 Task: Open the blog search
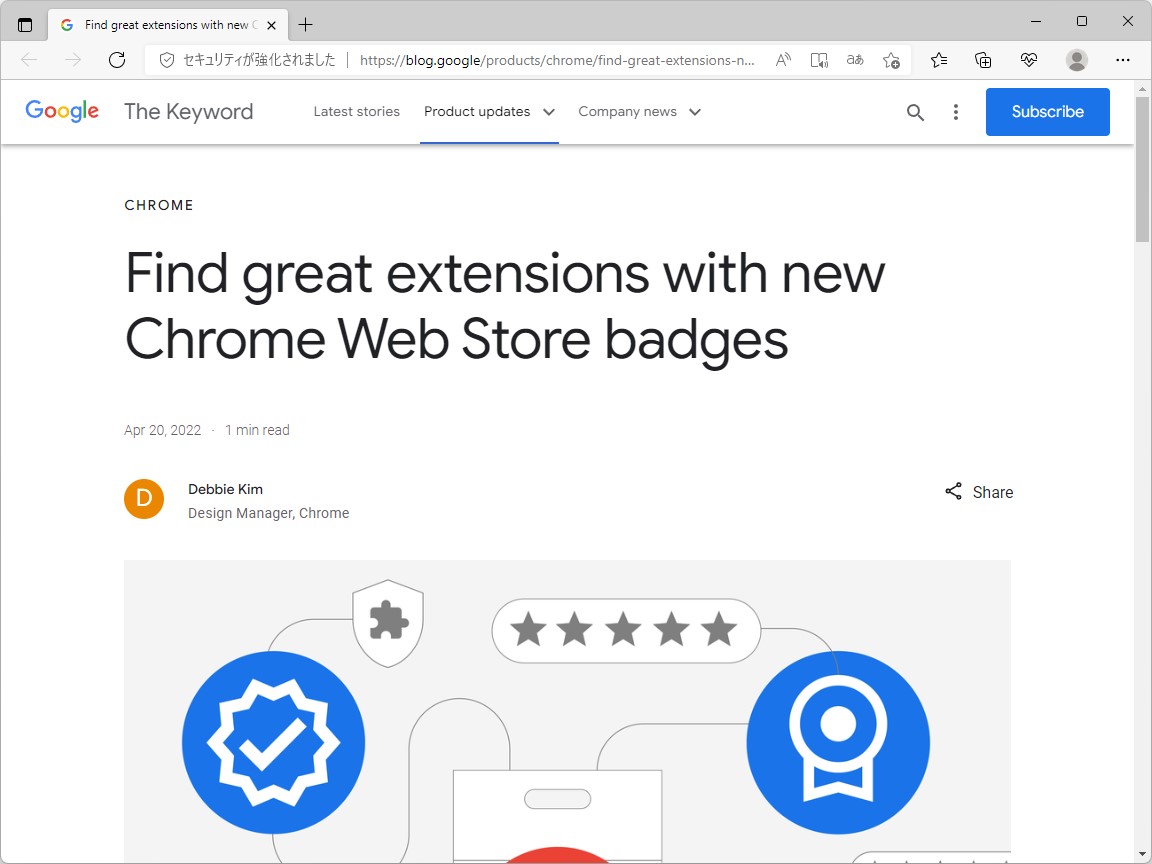[915, 112]
